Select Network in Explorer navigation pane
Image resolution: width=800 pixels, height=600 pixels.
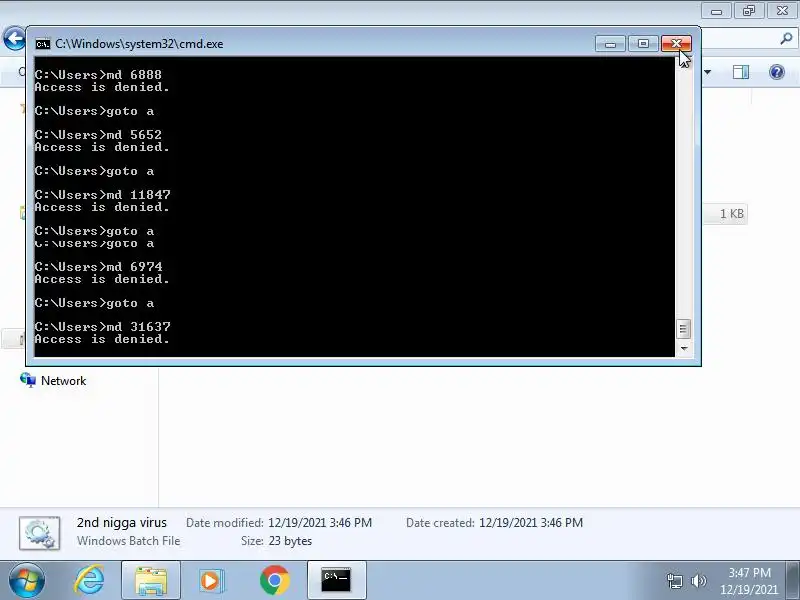coord(53,381)
